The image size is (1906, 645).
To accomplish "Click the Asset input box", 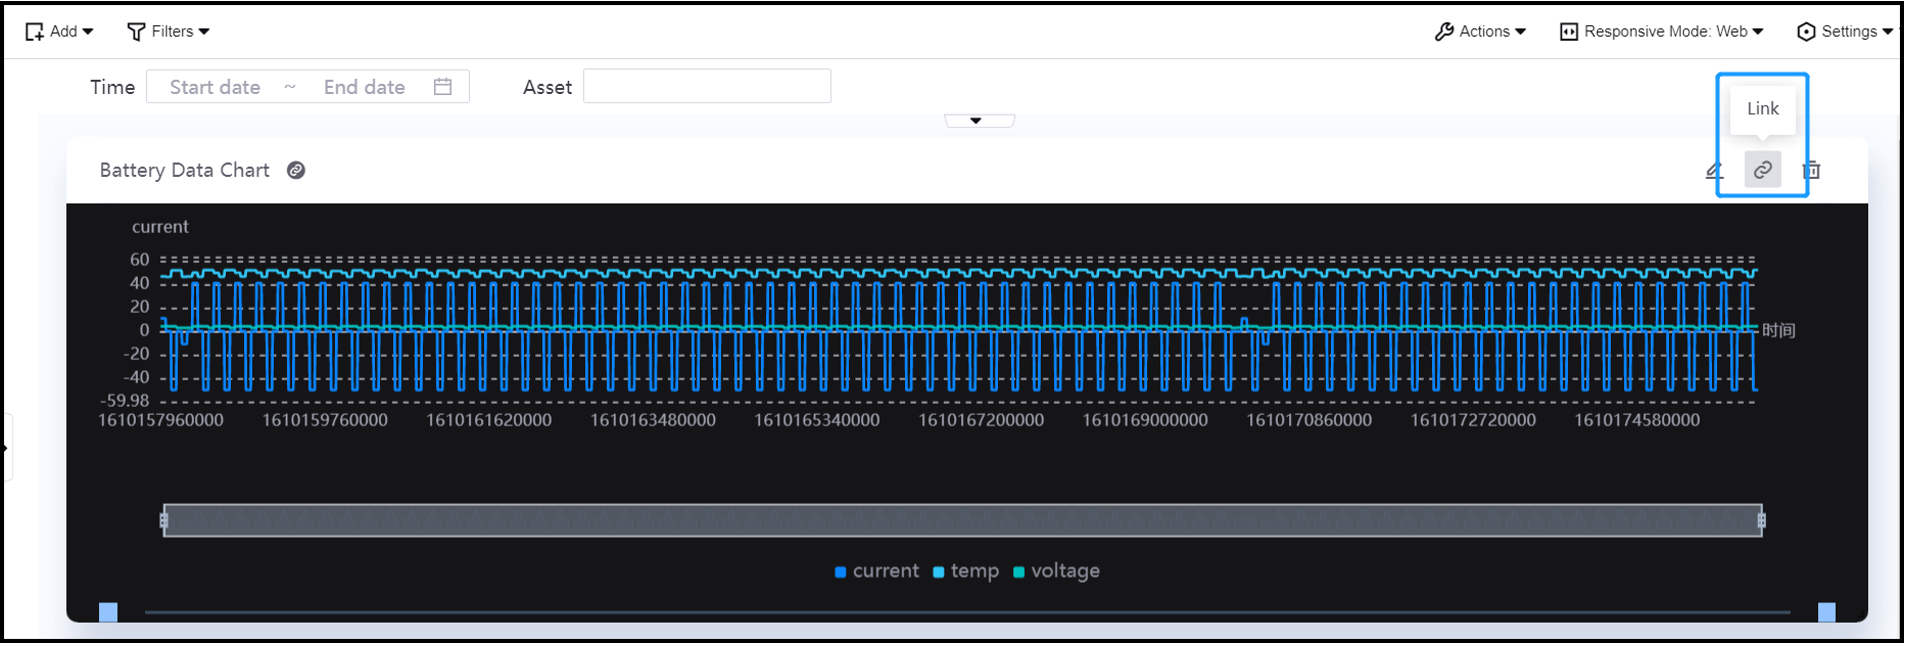I will coord(706,87).
